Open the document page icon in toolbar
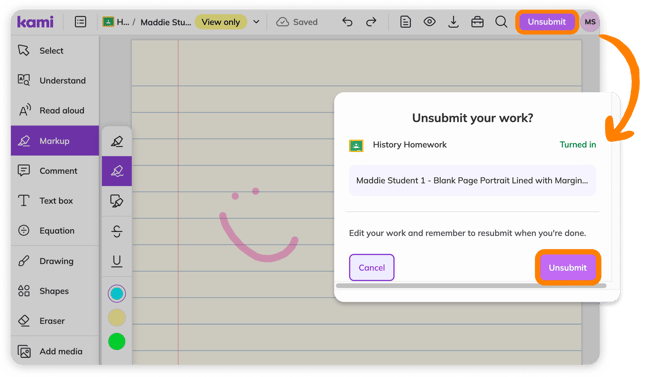The height and width of the screenshot is (377, 670). click(x=406, y=22)
